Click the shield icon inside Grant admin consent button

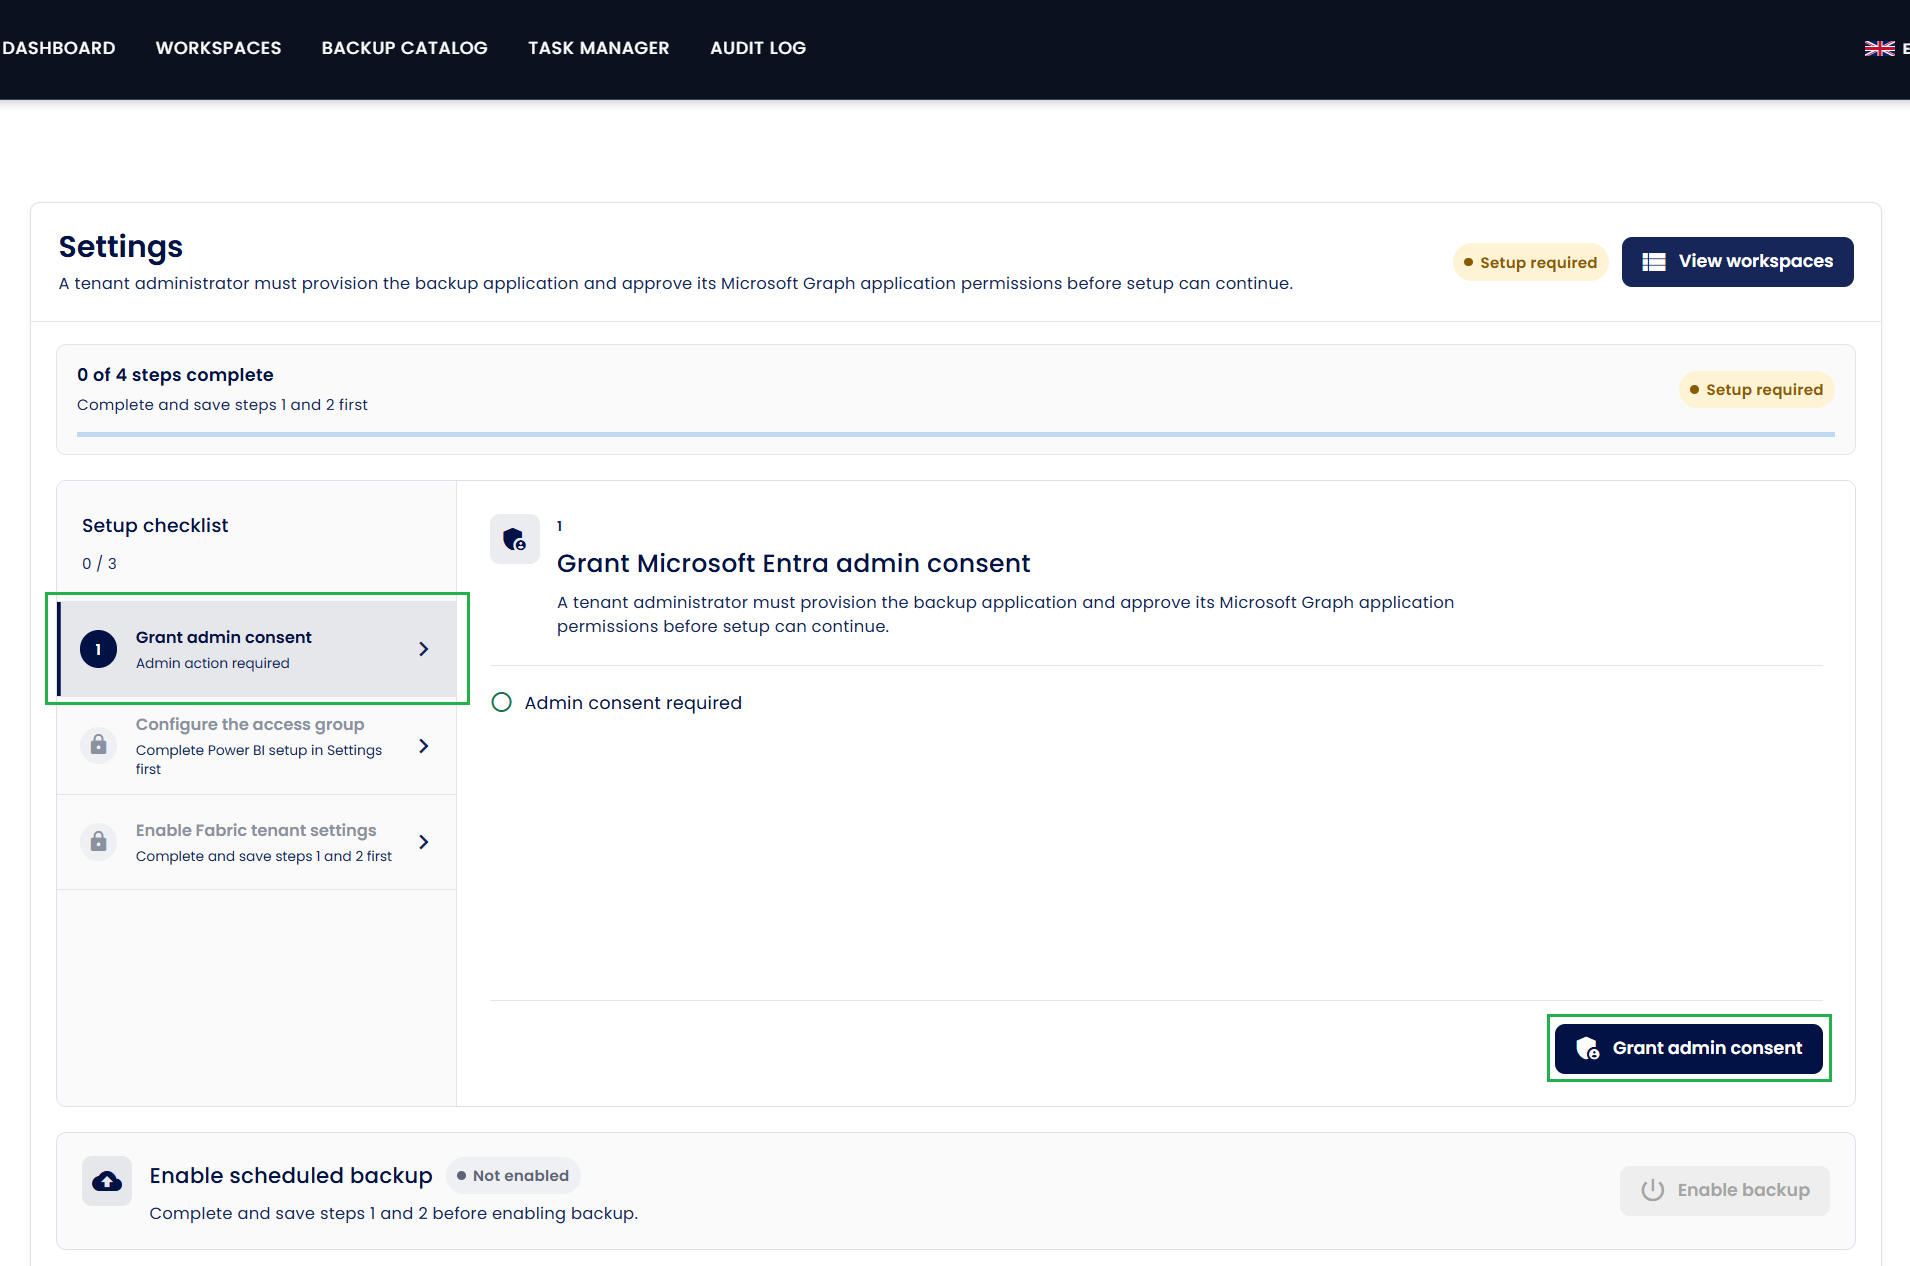click(1587, 1048)
